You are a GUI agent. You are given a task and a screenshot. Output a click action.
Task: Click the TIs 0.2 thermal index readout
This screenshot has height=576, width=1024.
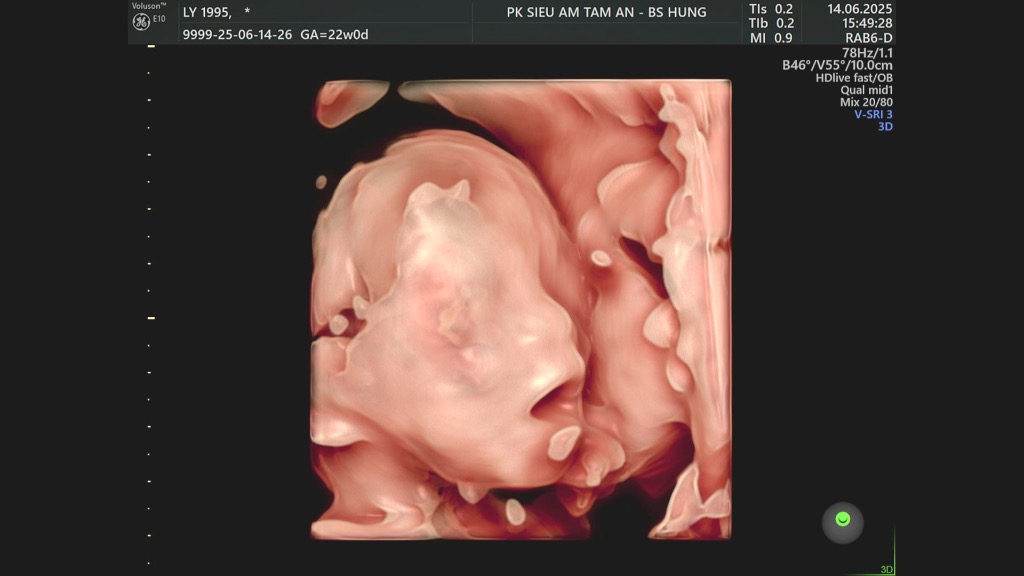pos(771,9)
